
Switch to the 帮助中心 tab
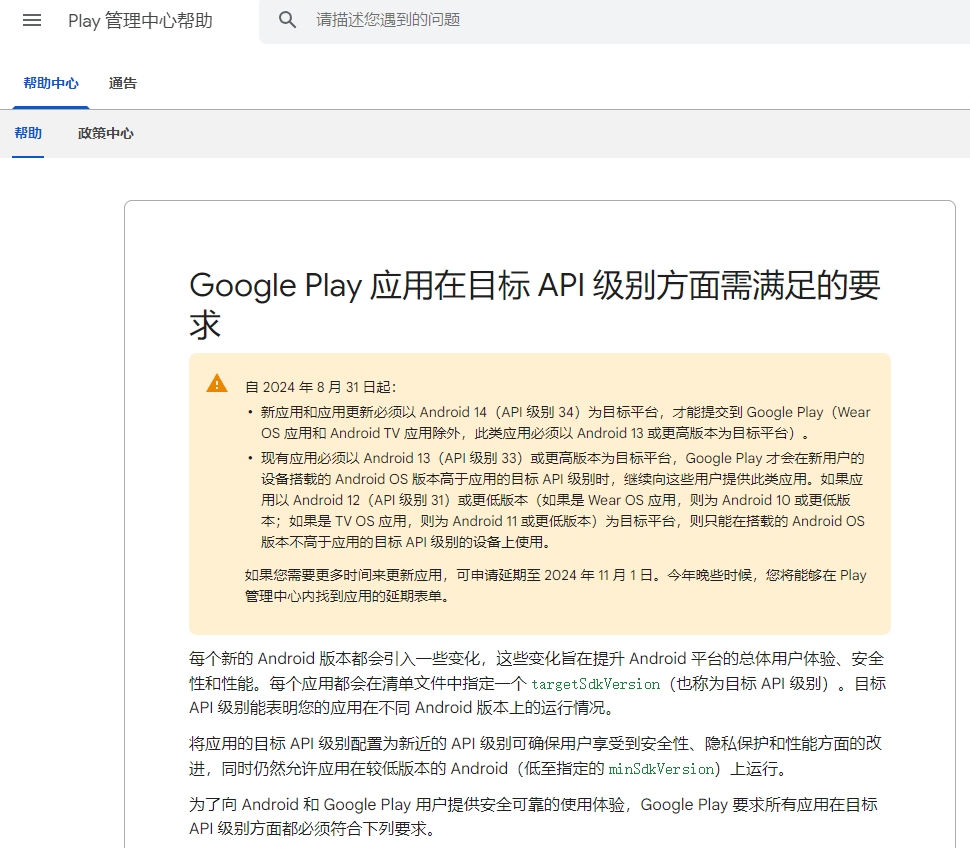(x=51, y=84)
